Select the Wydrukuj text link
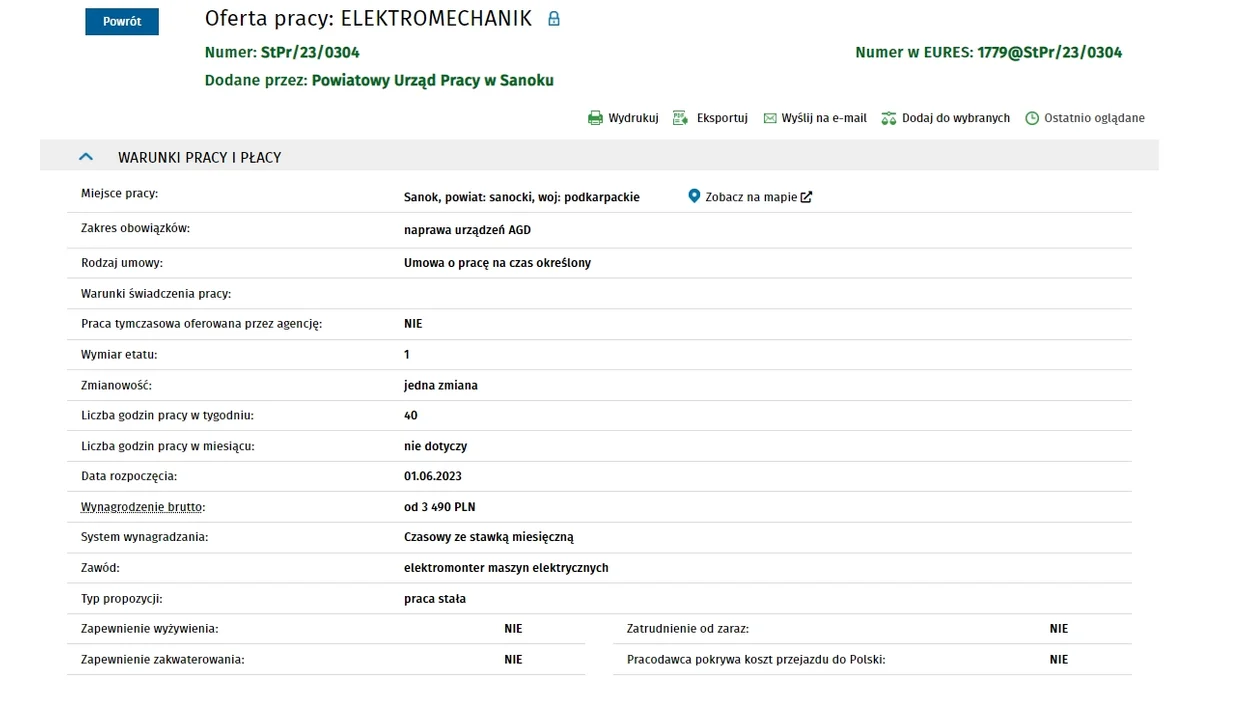 633,118
